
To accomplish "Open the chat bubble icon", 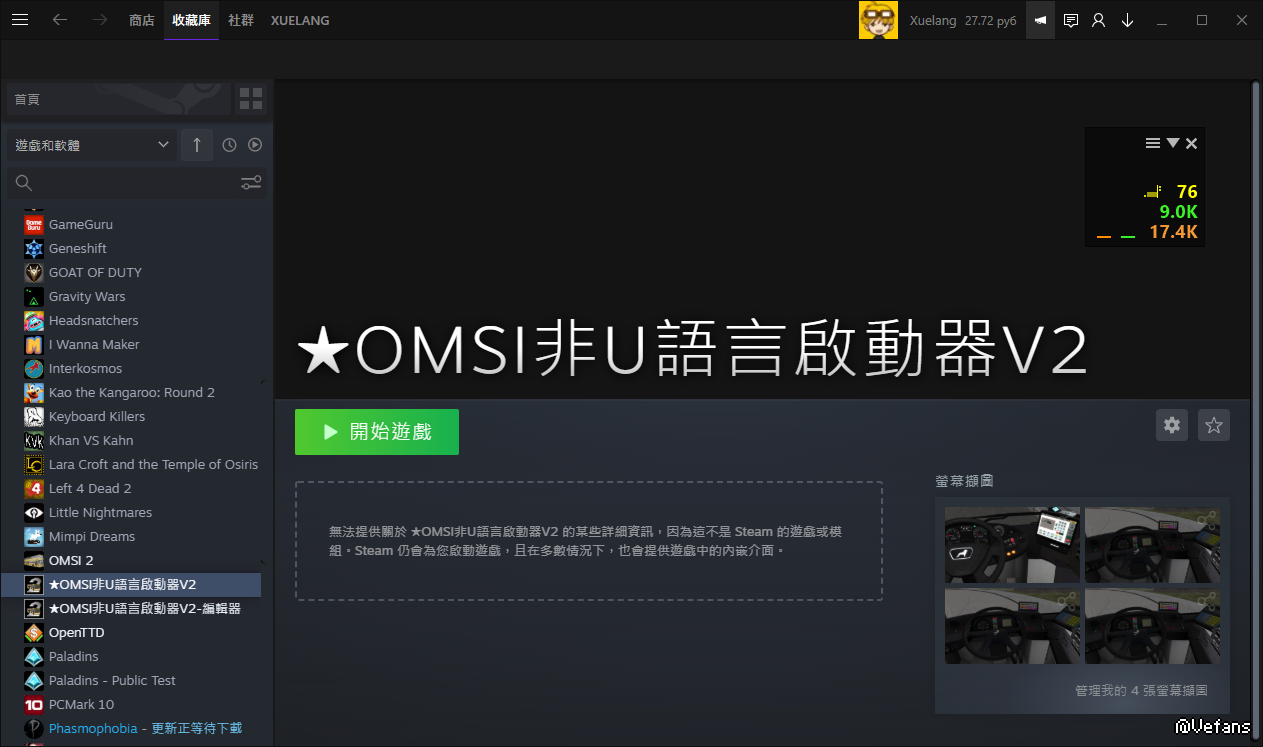I will [1071, 20].
